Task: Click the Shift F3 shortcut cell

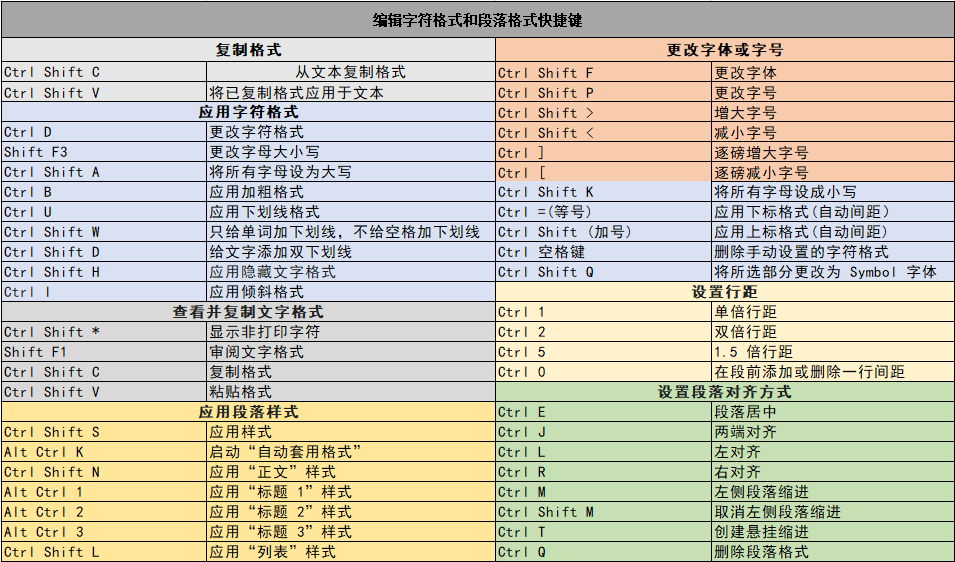Action: click(104, 152)
